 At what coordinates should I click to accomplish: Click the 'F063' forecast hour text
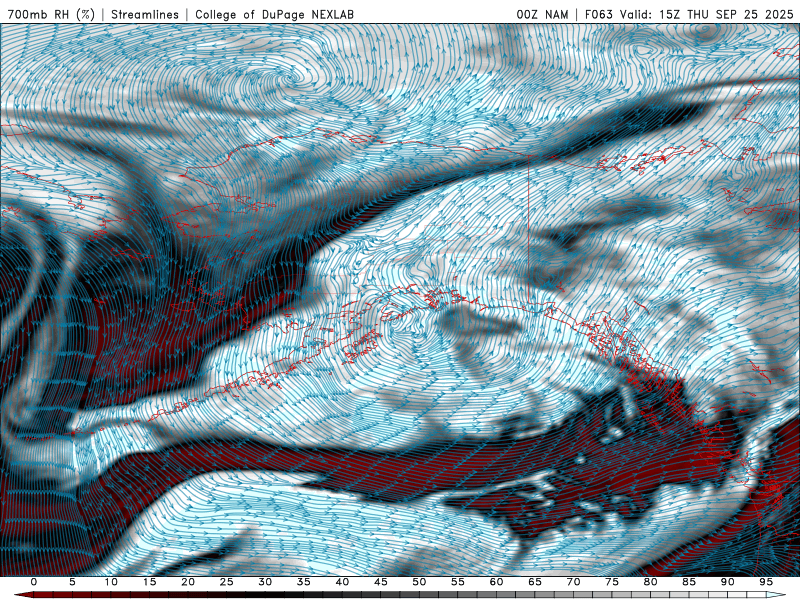(598, 14)
